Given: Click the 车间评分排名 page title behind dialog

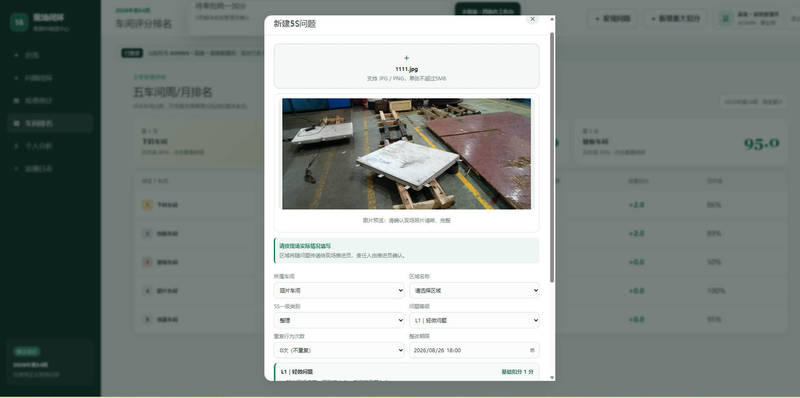Looking at the screenshot, I should click(x=144, y=23).
